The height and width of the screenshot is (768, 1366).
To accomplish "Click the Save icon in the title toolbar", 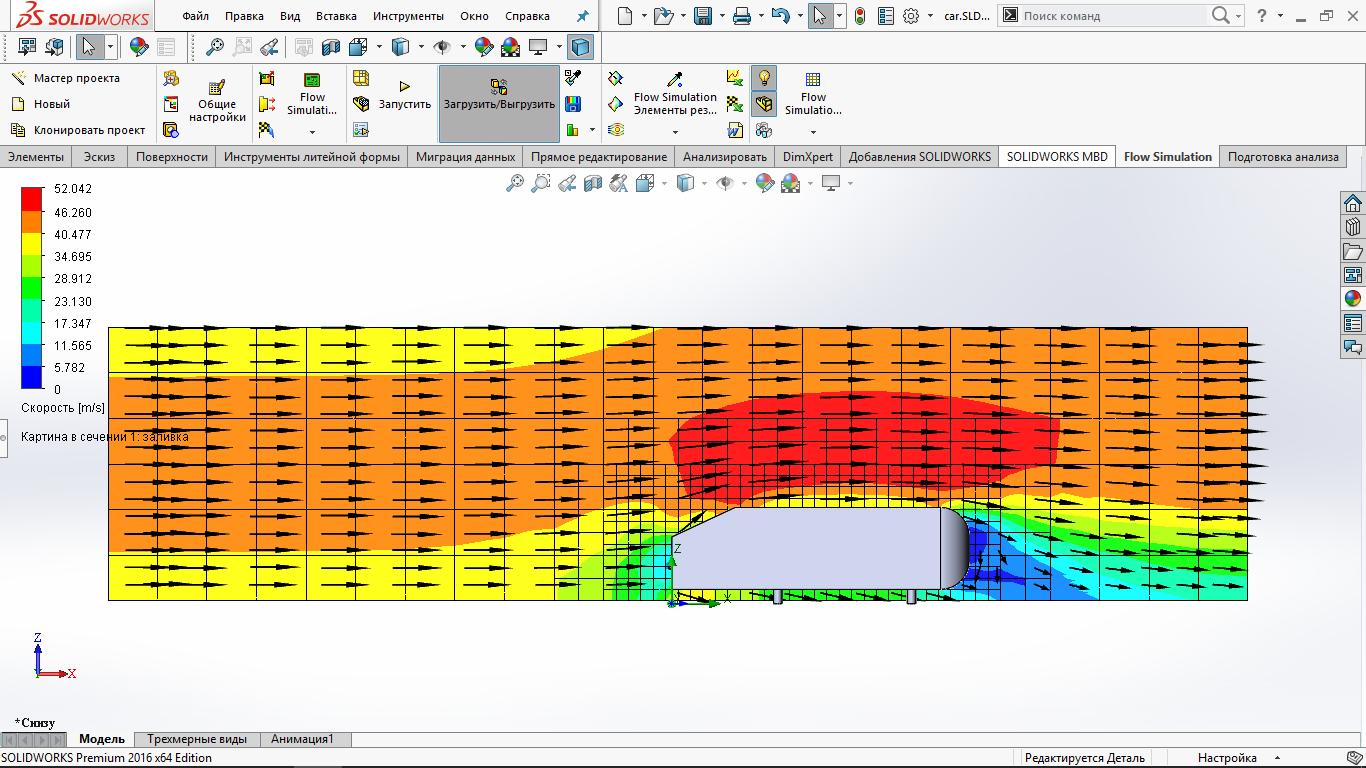I will click(x=703, y=16).
